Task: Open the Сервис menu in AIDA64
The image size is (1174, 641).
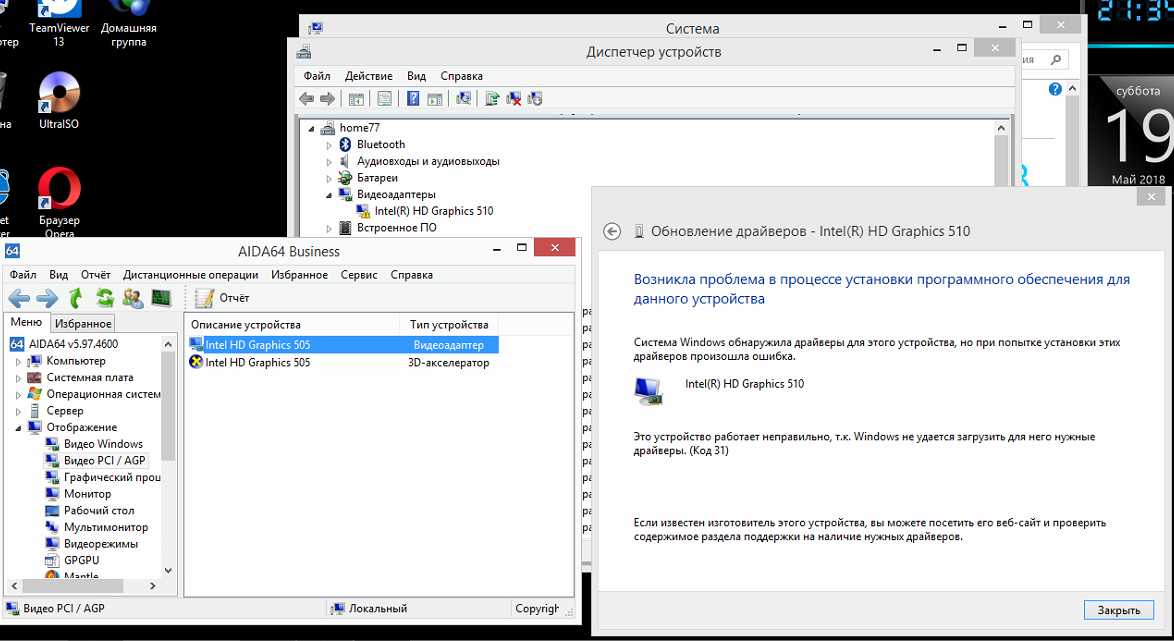Action: (359, 275)
